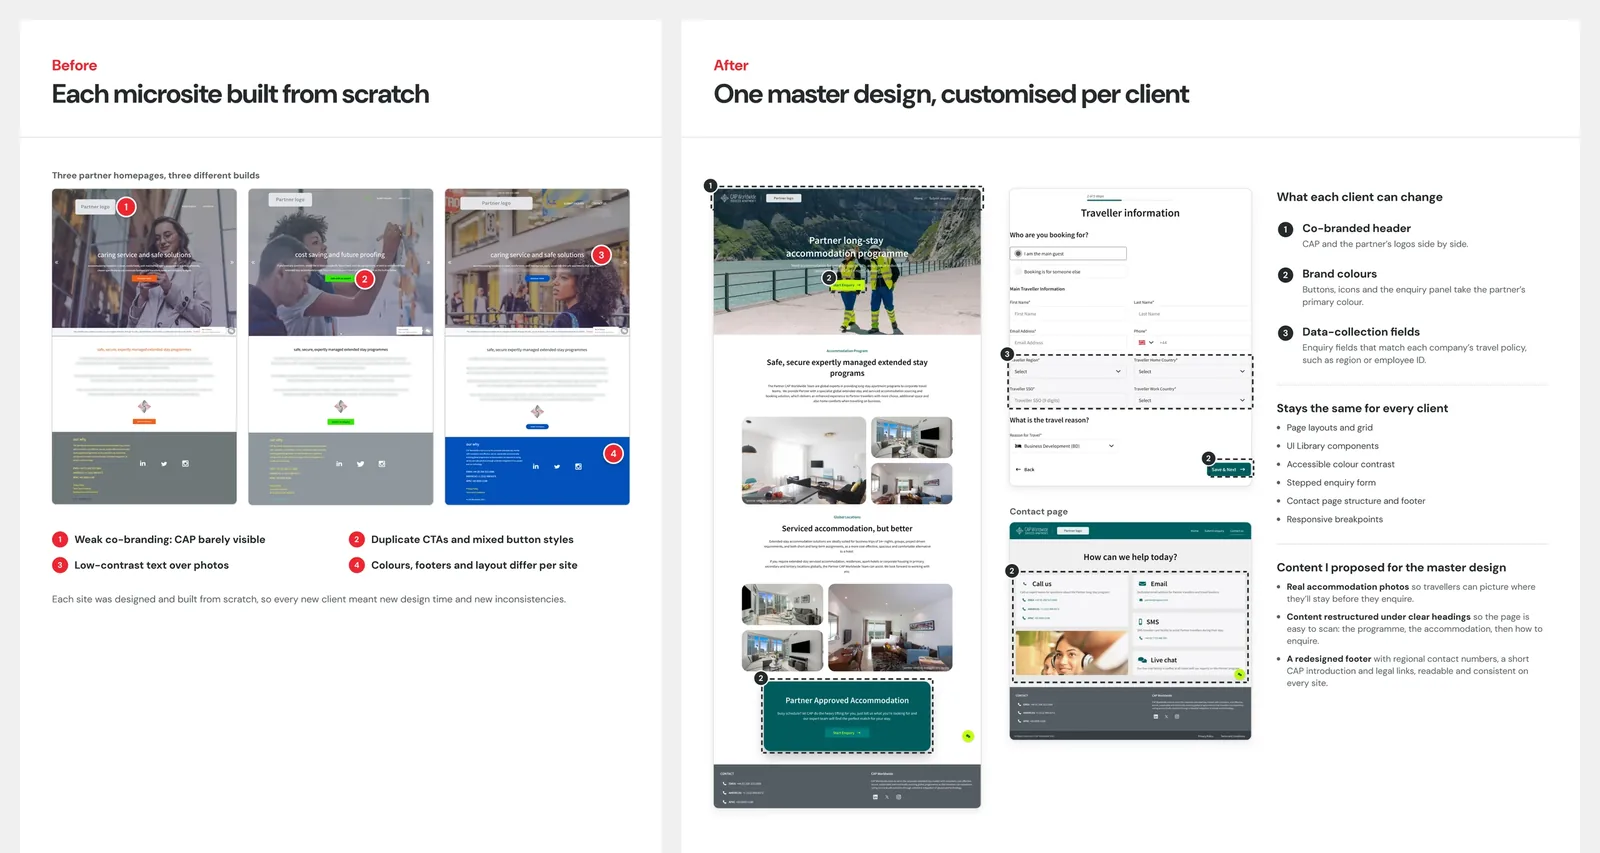Click the form step progress bar
The width and height of the screenshot is (1600, 853).
pyautogui.click(x=1130, y=200)
